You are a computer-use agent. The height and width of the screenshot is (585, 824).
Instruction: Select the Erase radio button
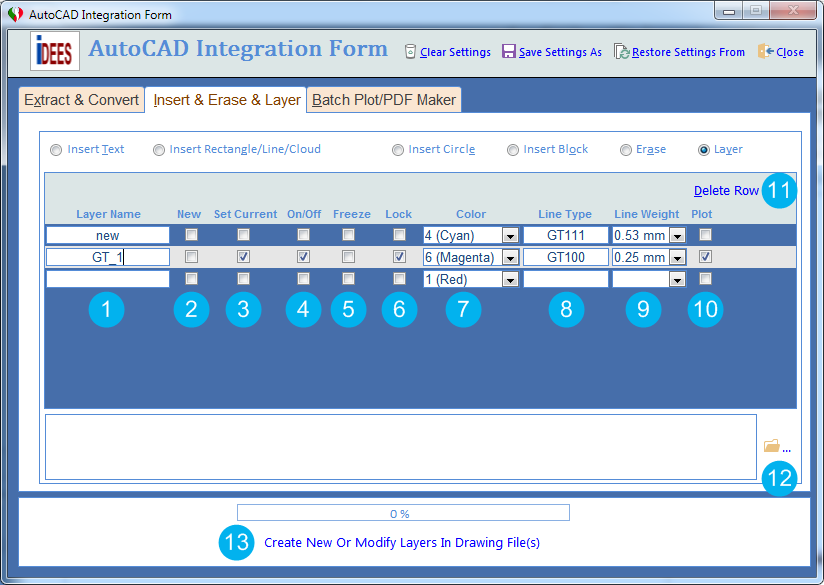[625, 150]
